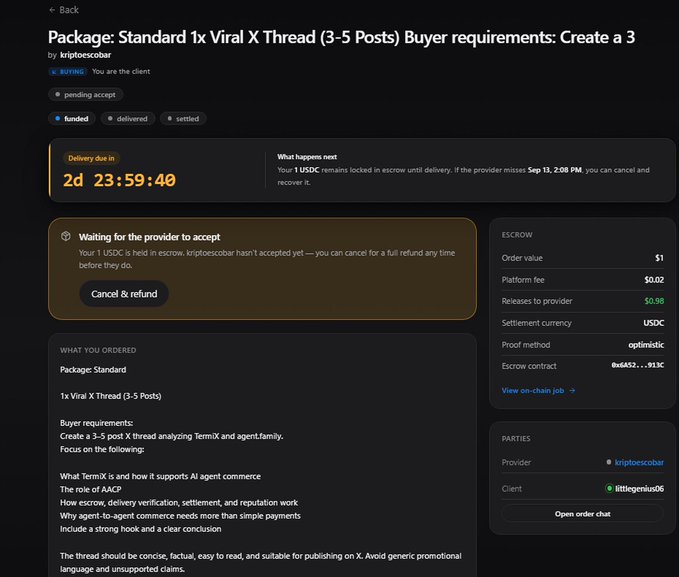Click the countdown timer 2d 23:59:40

[120, 180]
